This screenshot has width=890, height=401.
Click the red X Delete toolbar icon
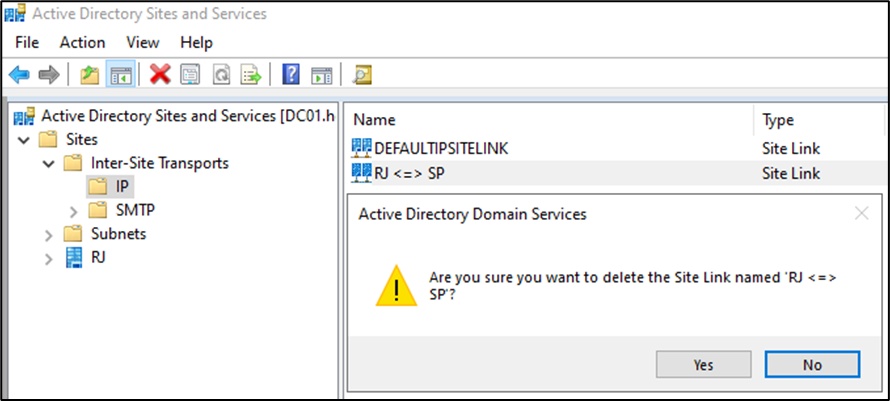click(160, 74)
